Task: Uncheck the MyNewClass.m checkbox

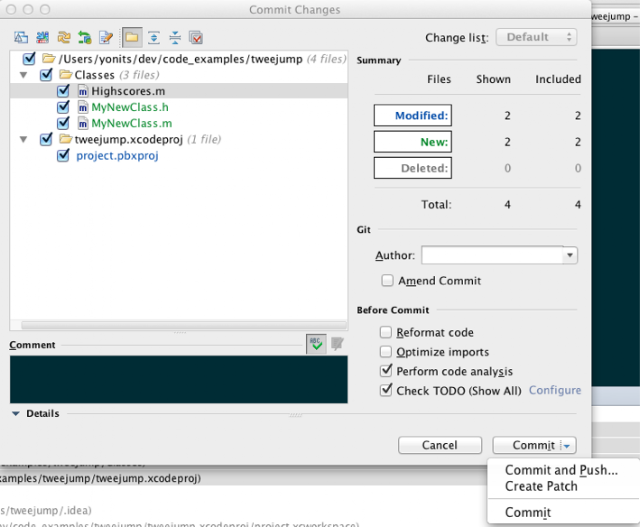Action: click(63, 123)
